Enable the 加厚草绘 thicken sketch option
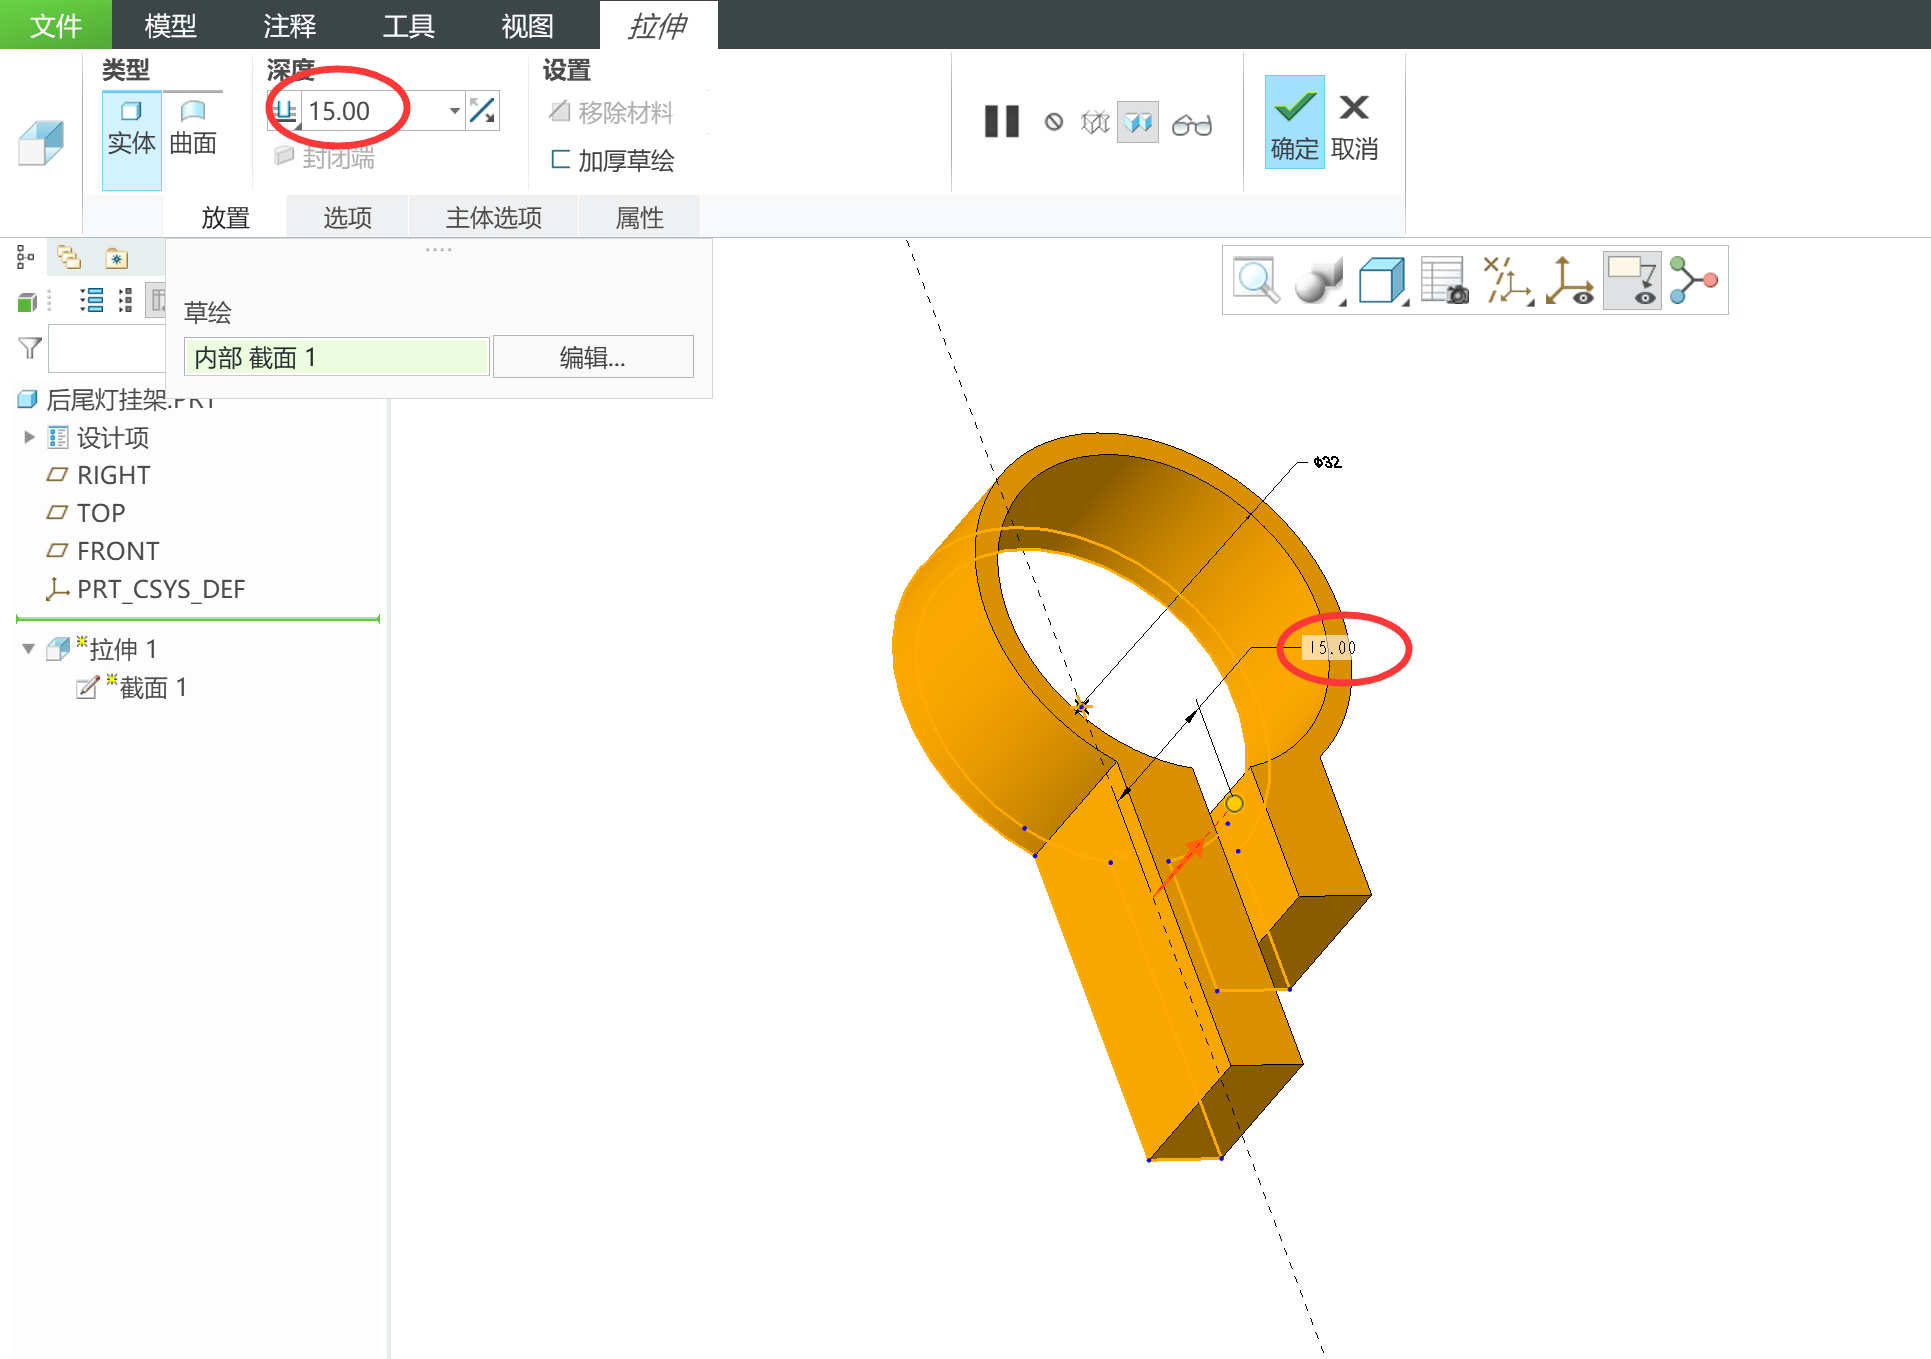This screenshot has width=1931, height=1359. [613, 160]
